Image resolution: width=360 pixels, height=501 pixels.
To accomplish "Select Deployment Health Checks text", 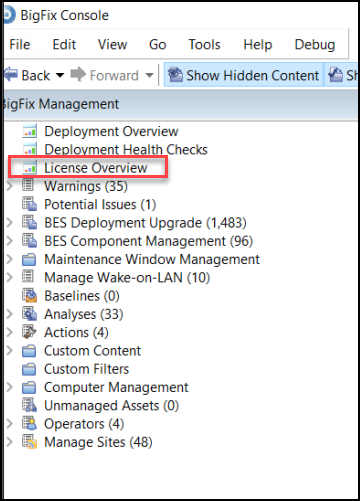I will point(126,150).
